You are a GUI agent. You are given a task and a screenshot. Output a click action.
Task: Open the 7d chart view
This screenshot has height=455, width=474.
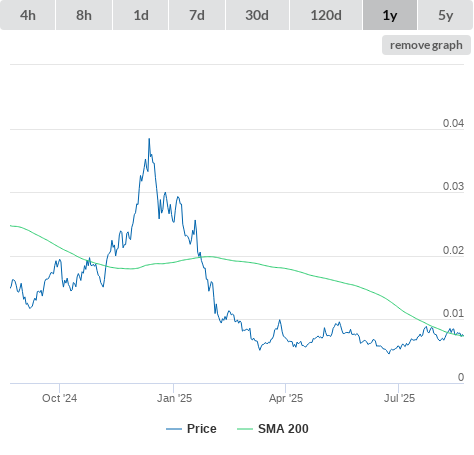(x=197, y=15)
